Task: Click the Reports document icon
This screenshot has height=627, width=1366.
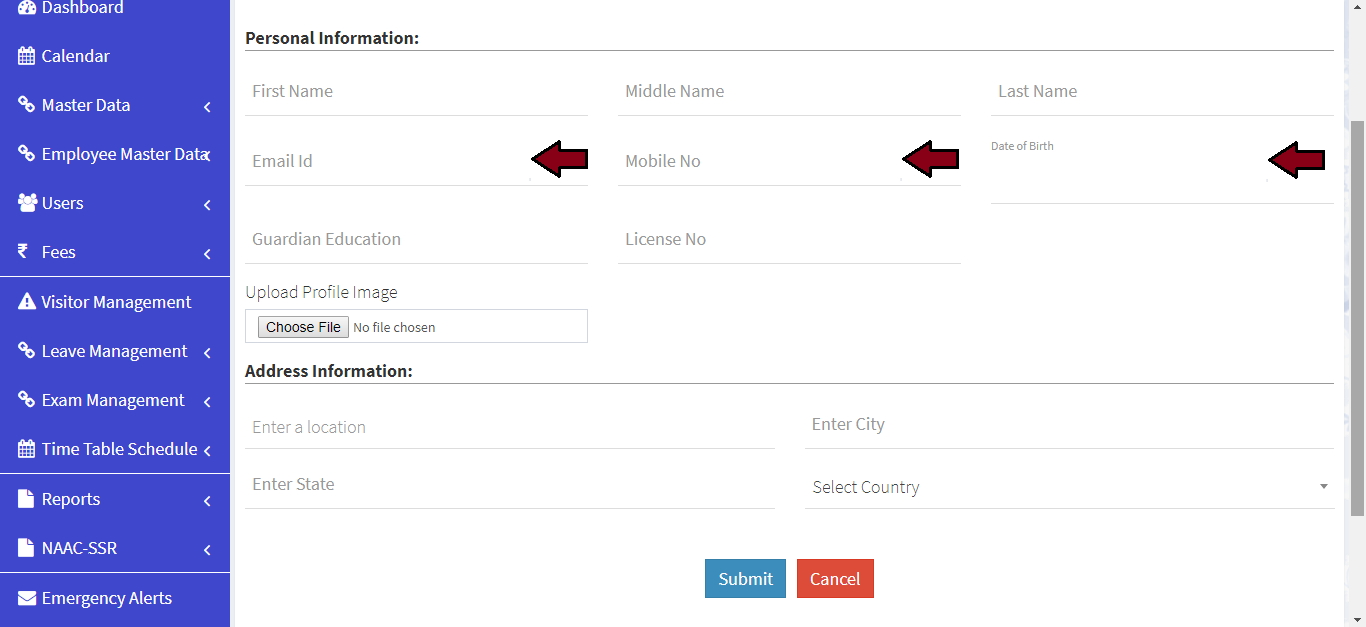Action: (x=27, y=499)
